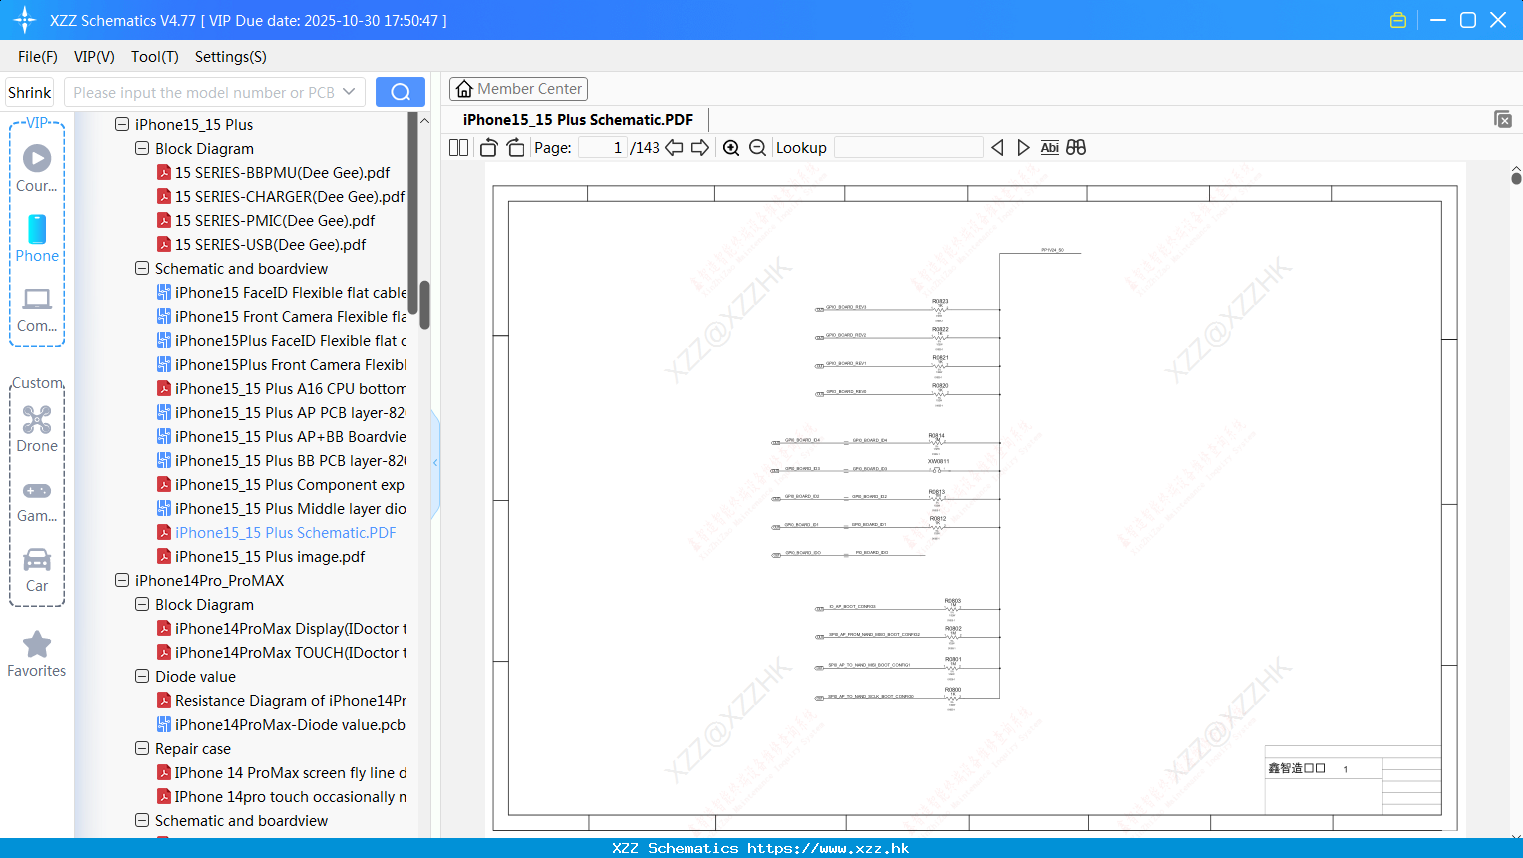Open the Tool(T) menu
1523x858 pixels.
[x=155, y=57]
